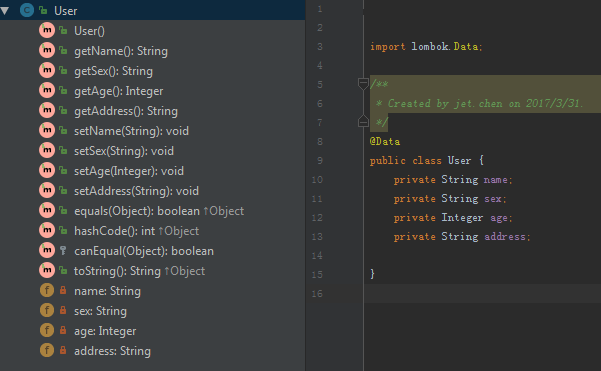Select setSex(String): void entry
The width and height of the screenshot is (601, 371).
click(x=124, y=151)
